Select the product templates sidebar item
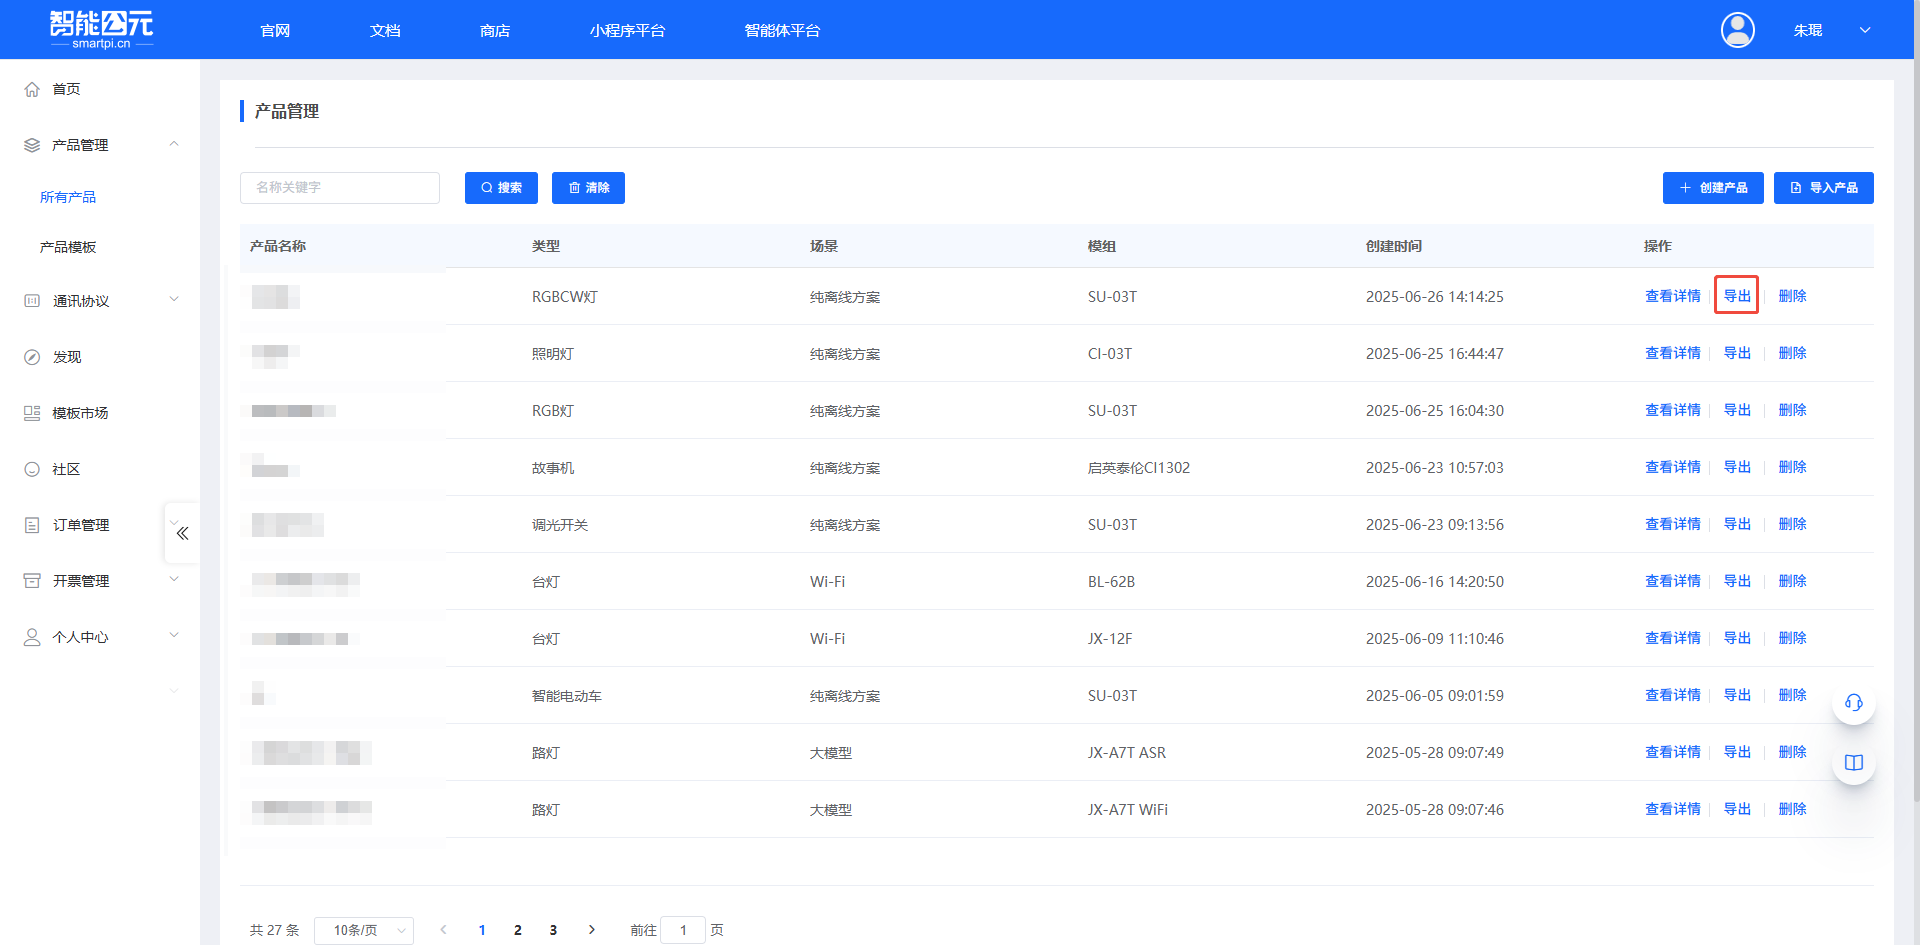Screen dimensions: 1920x945 [x=68, y=247]
